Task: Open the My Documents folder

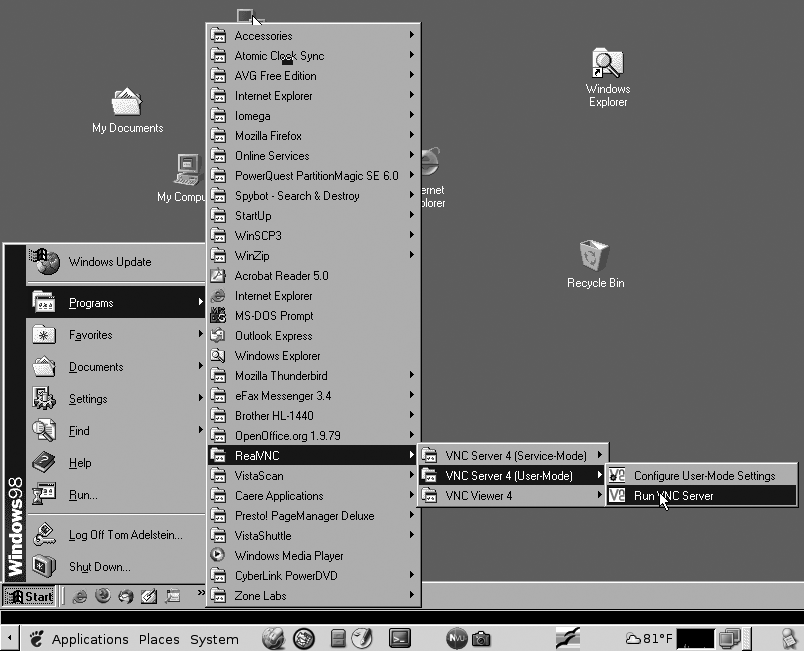Action: coord(126,103)
